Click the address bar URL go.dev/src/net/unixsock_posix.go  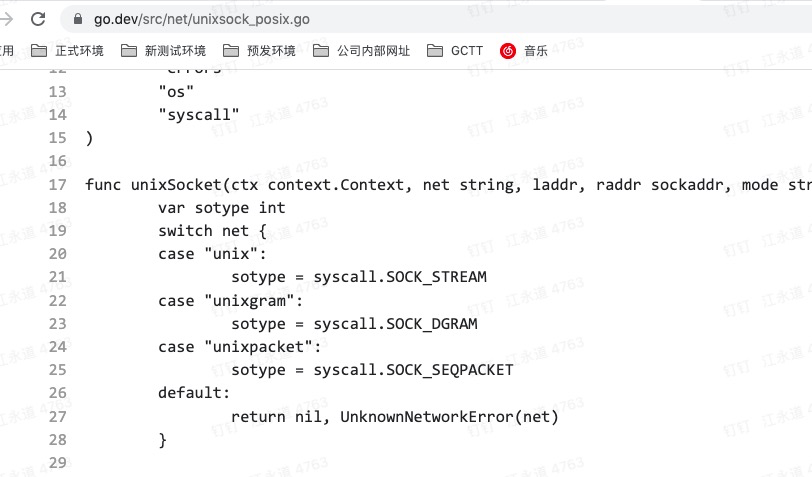(x=201, y=20)
